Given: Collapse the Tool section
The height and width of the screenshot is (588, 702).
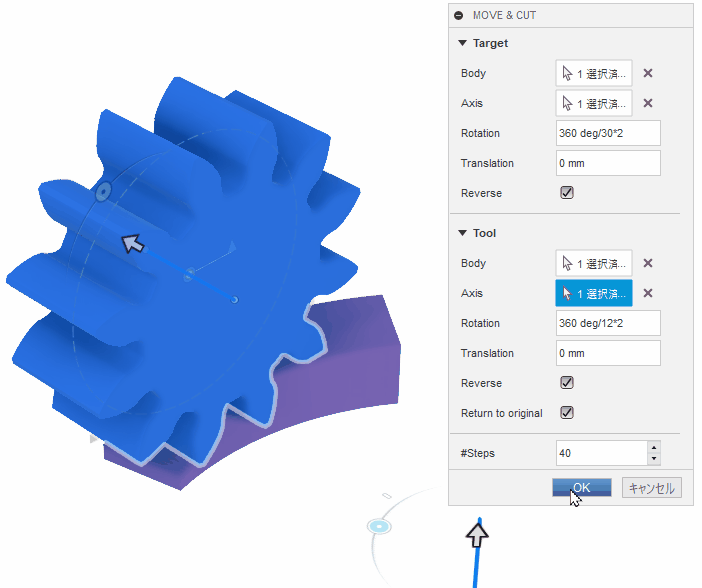Looking at the screenshot, I should point(463,233).
